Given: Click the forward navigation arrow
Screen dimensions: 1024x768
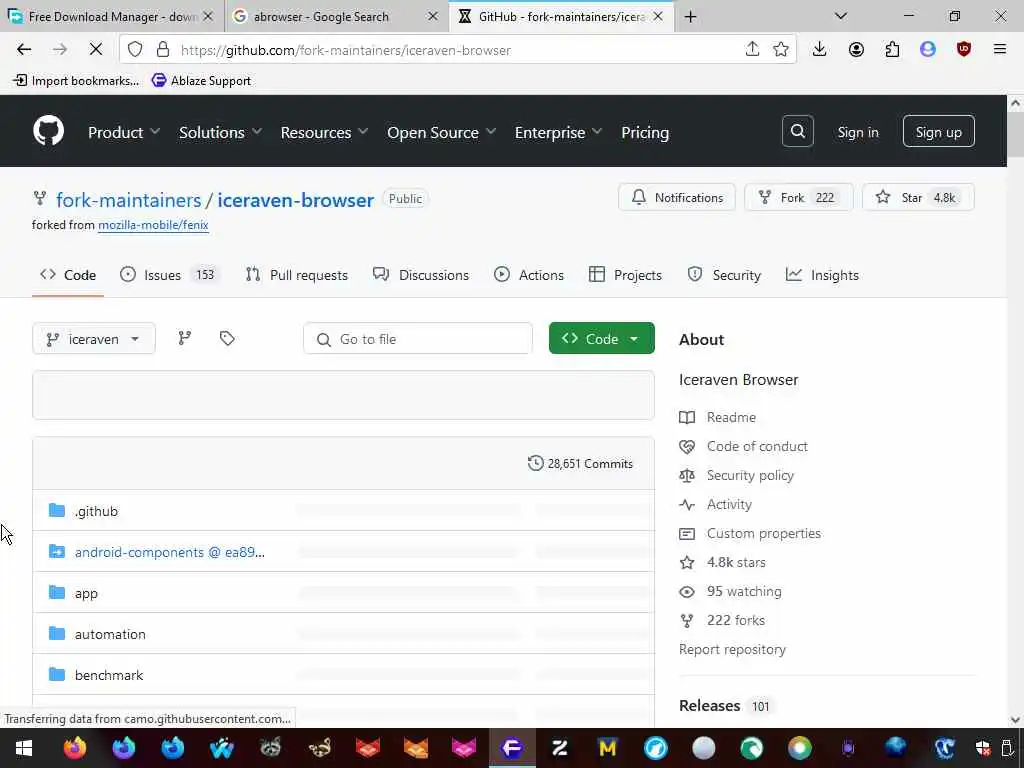Looking at the screenshot, I should [59, 50].
